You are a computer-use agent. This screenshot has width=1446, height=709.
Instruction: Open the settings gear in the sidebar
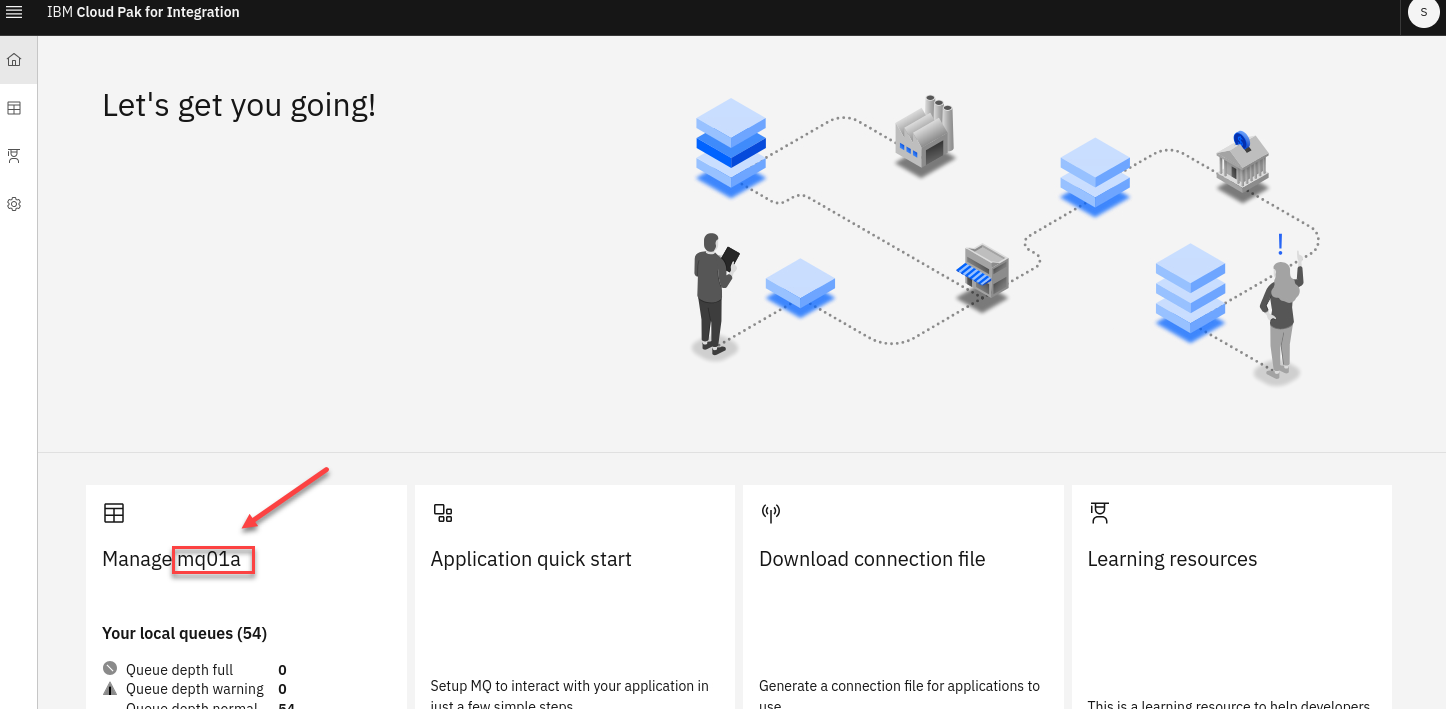[14, 204]
